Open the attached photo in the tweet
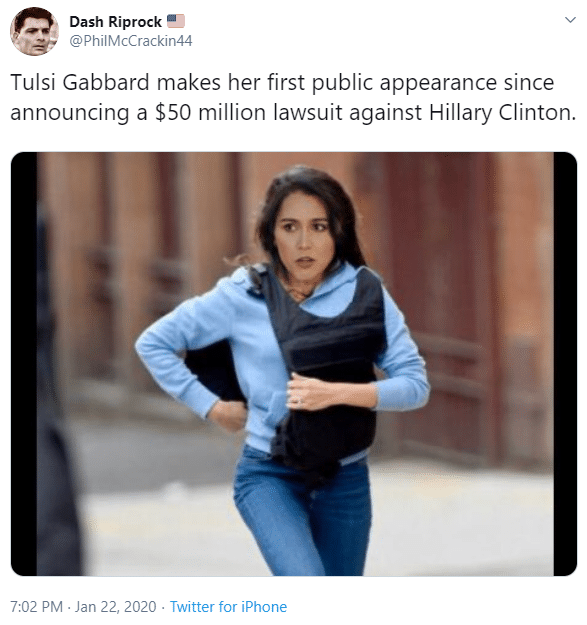 click(294, 364)
